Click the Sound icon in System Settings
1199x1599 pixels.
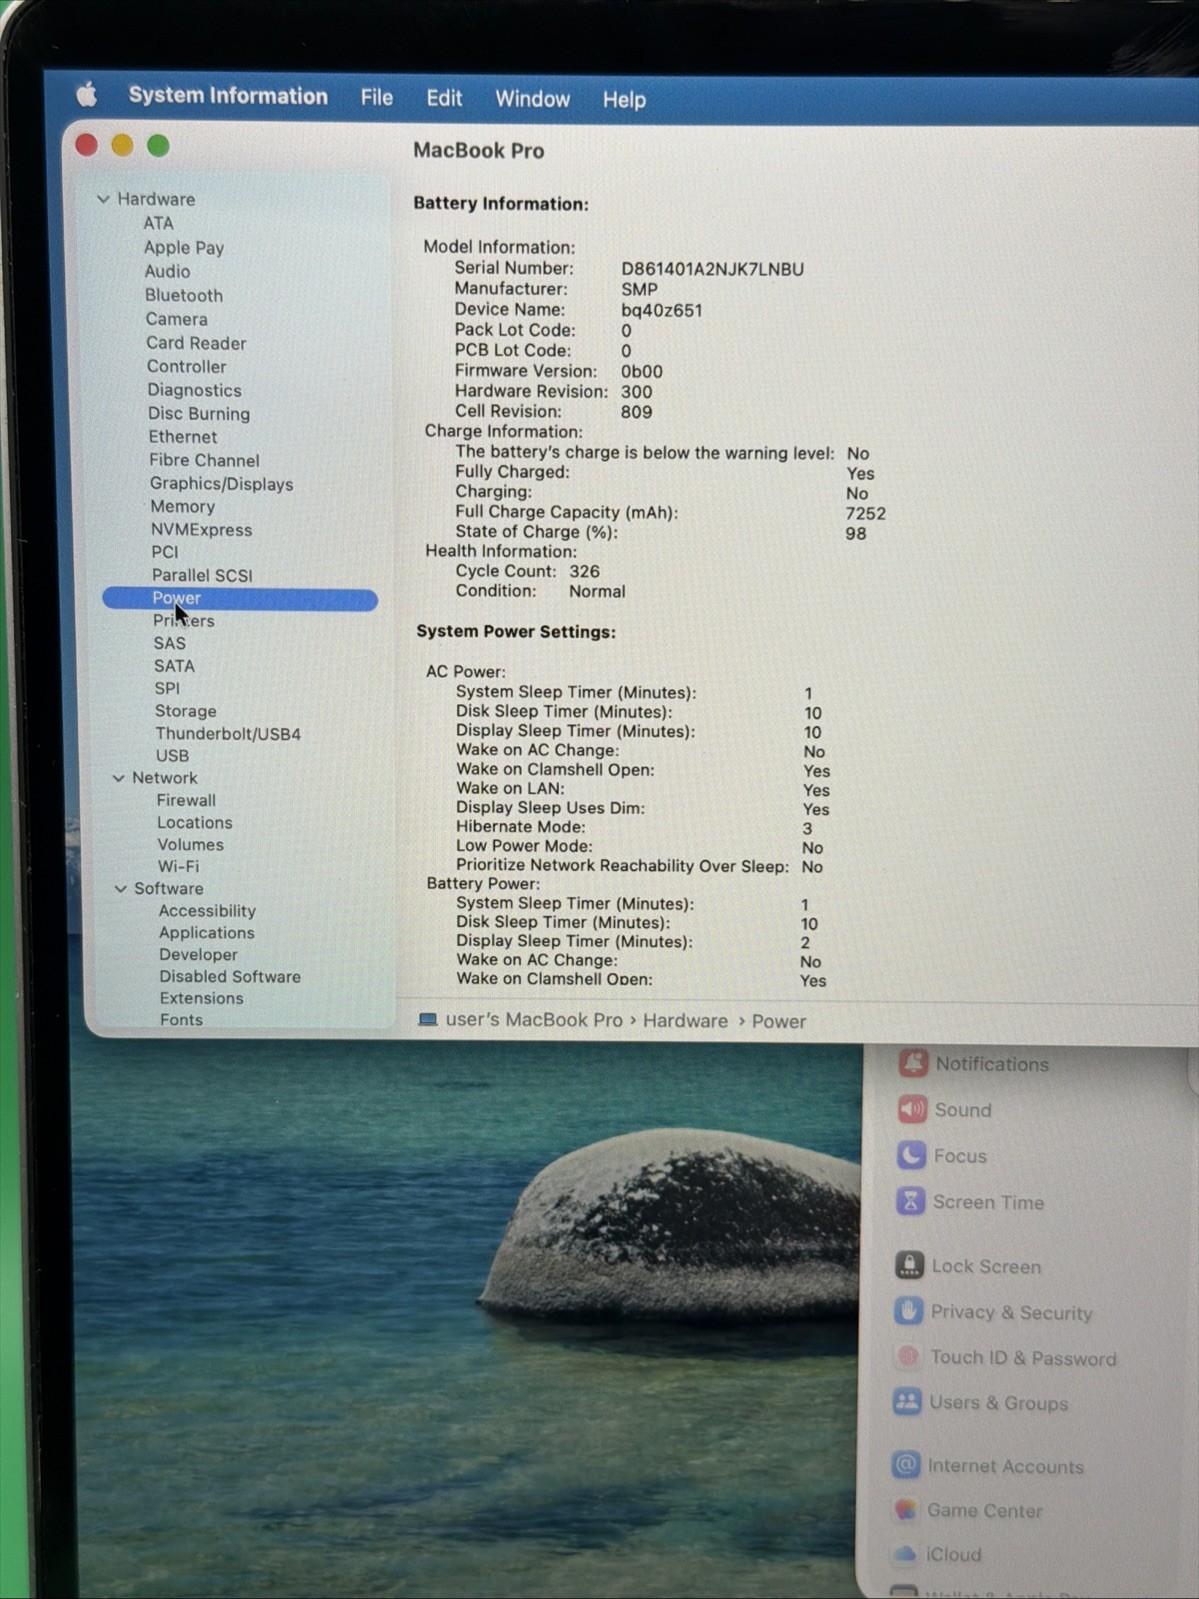[x=912, y=1108]
